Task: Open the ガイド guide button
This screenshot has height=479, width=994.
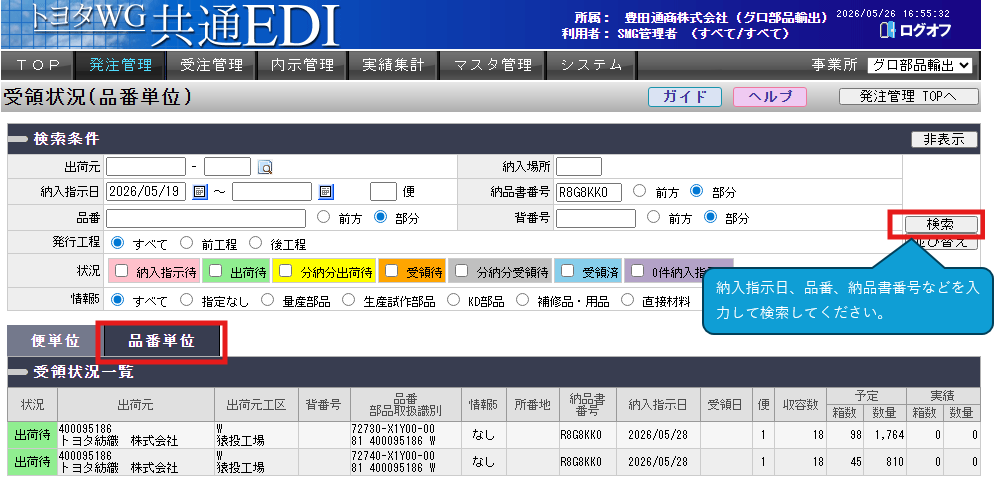Action: (685, 96)
